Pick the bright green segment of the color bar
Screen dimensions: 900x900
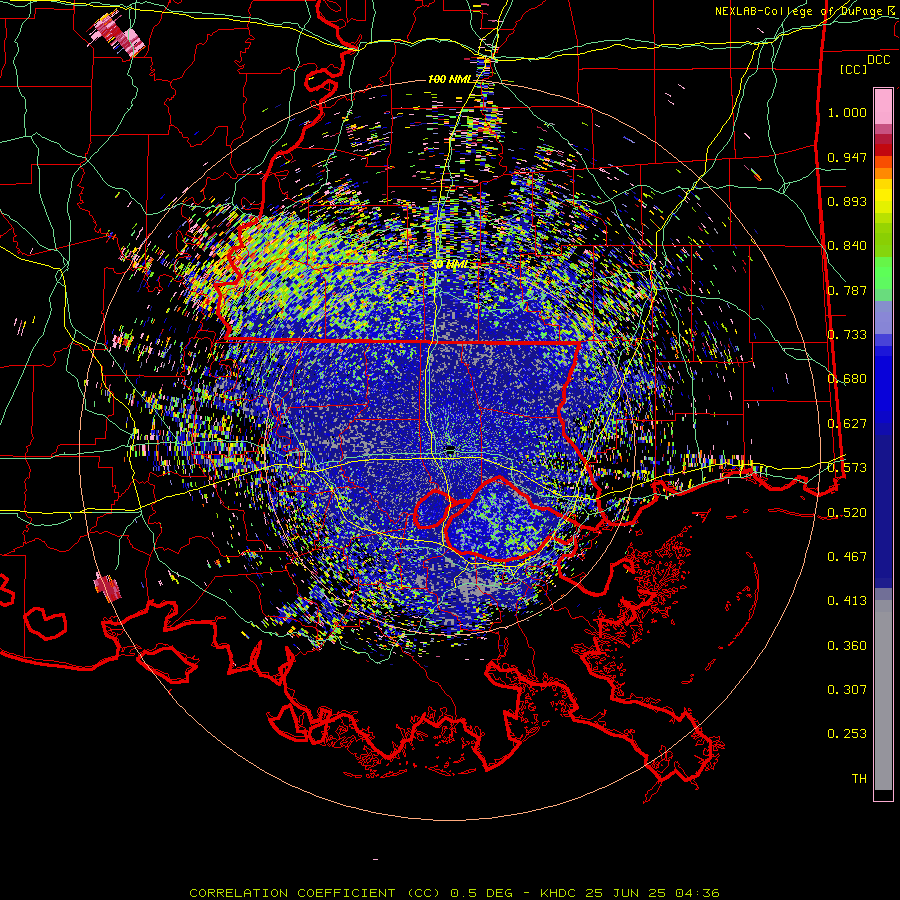click(x=883, y=272)
